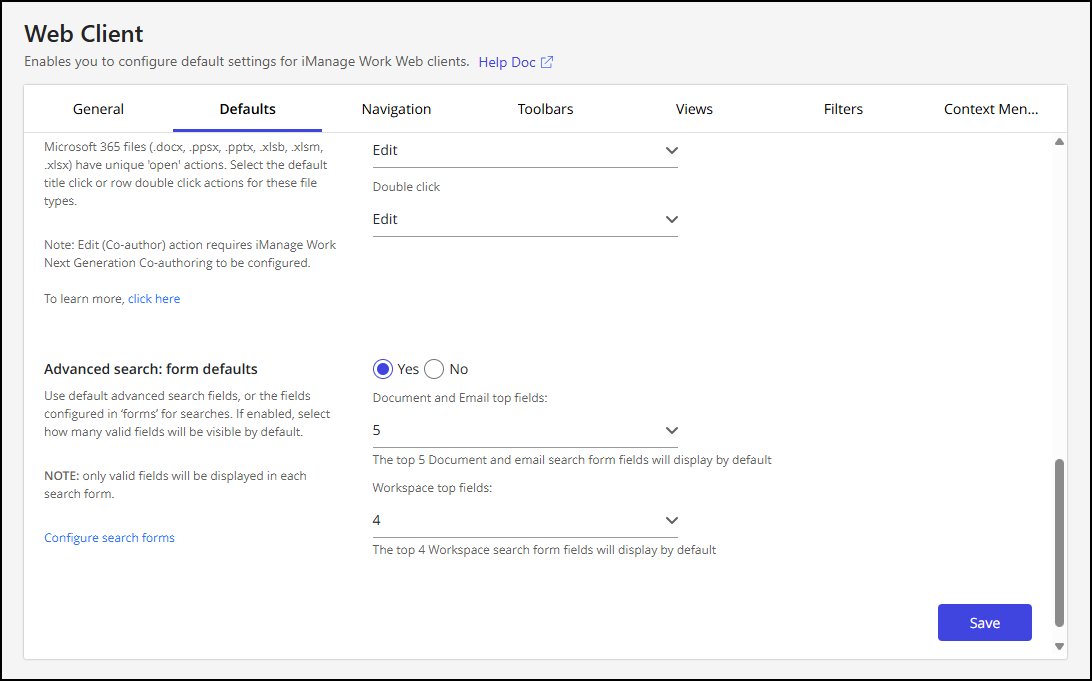Select Yes for Advanced search form defaults
Screen dimensions: 1092x681
coord(382,368)
